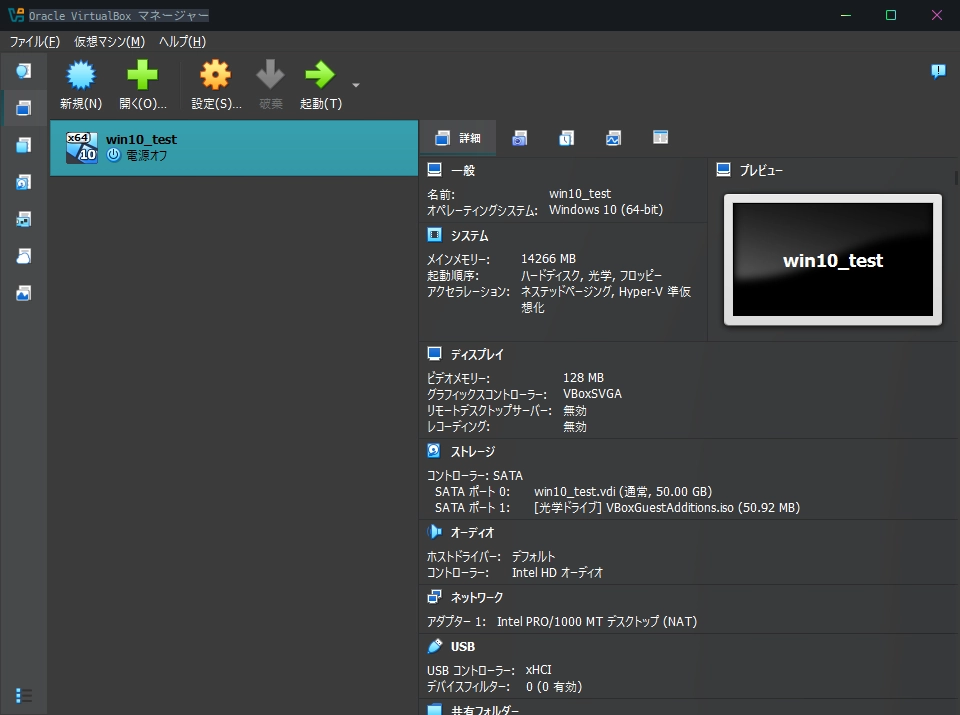
Task: Open the start-mode dropdown arrow beside 起動(T)
Action: tap(356, 85)
